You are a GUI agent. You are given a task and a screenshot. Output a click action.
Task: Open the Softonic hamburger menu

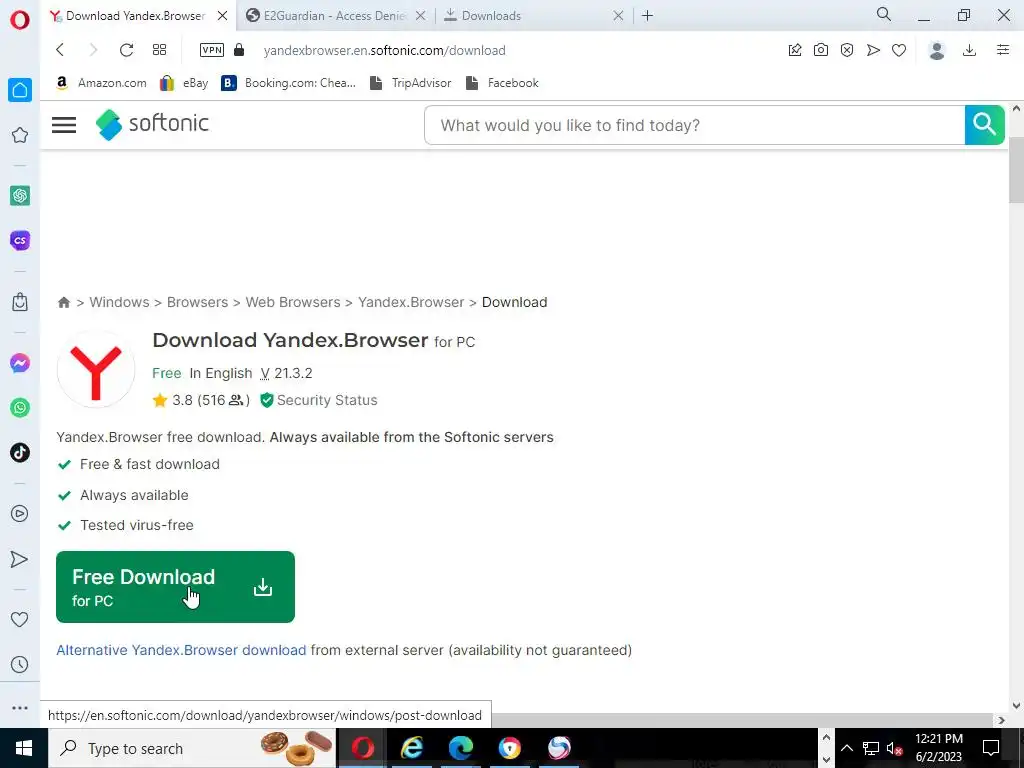pyautogui.click(x=64, y=125)
